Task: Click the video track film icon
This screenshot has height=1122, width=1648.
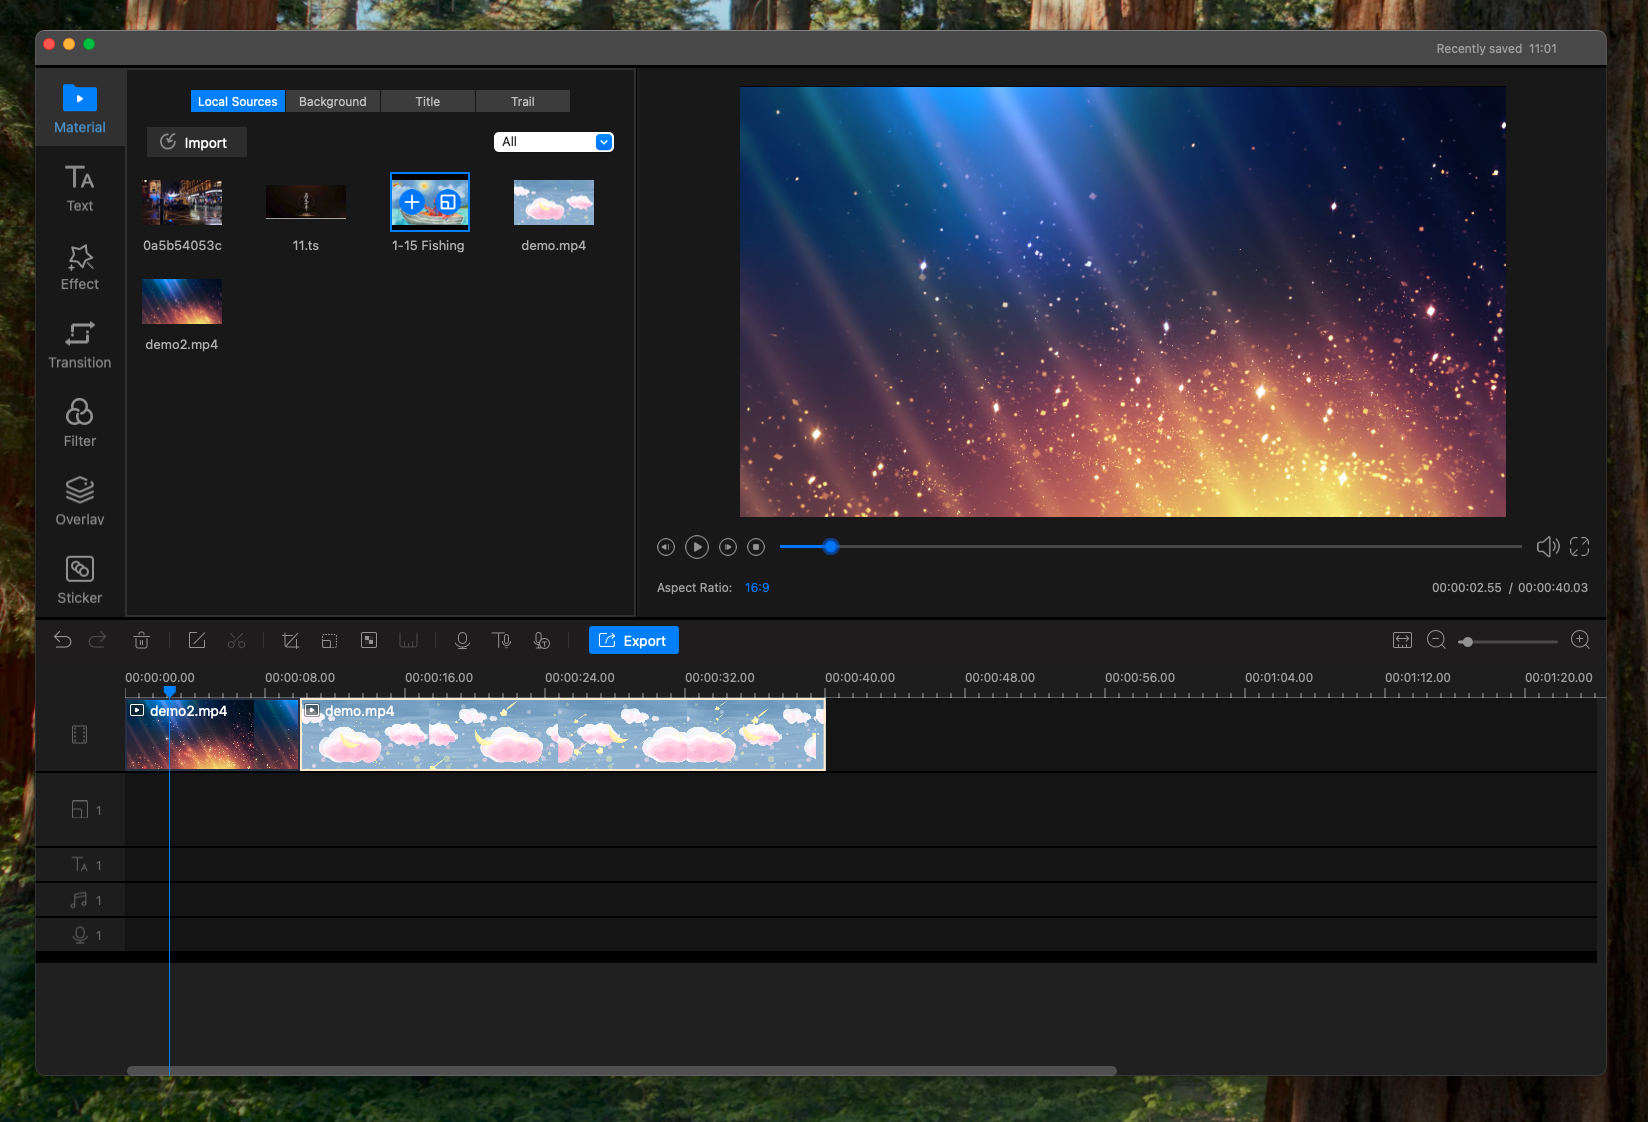Action: click(80, 735)
